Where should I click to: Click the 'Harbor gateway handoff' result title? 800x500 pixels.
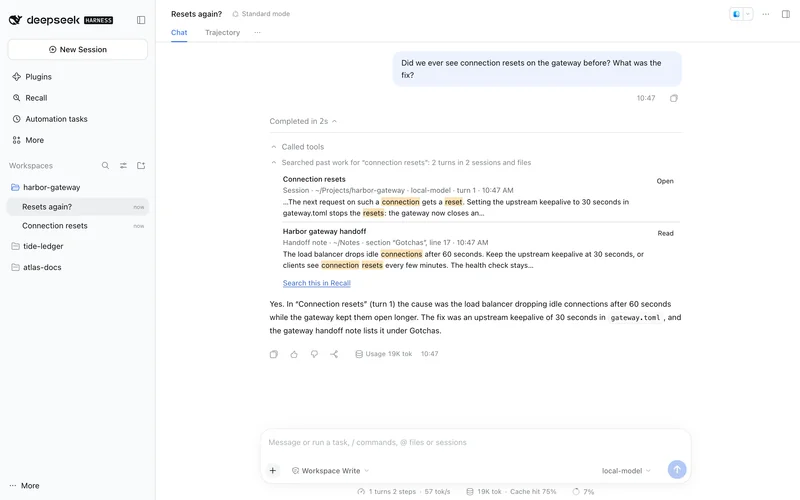click(324, 231)
